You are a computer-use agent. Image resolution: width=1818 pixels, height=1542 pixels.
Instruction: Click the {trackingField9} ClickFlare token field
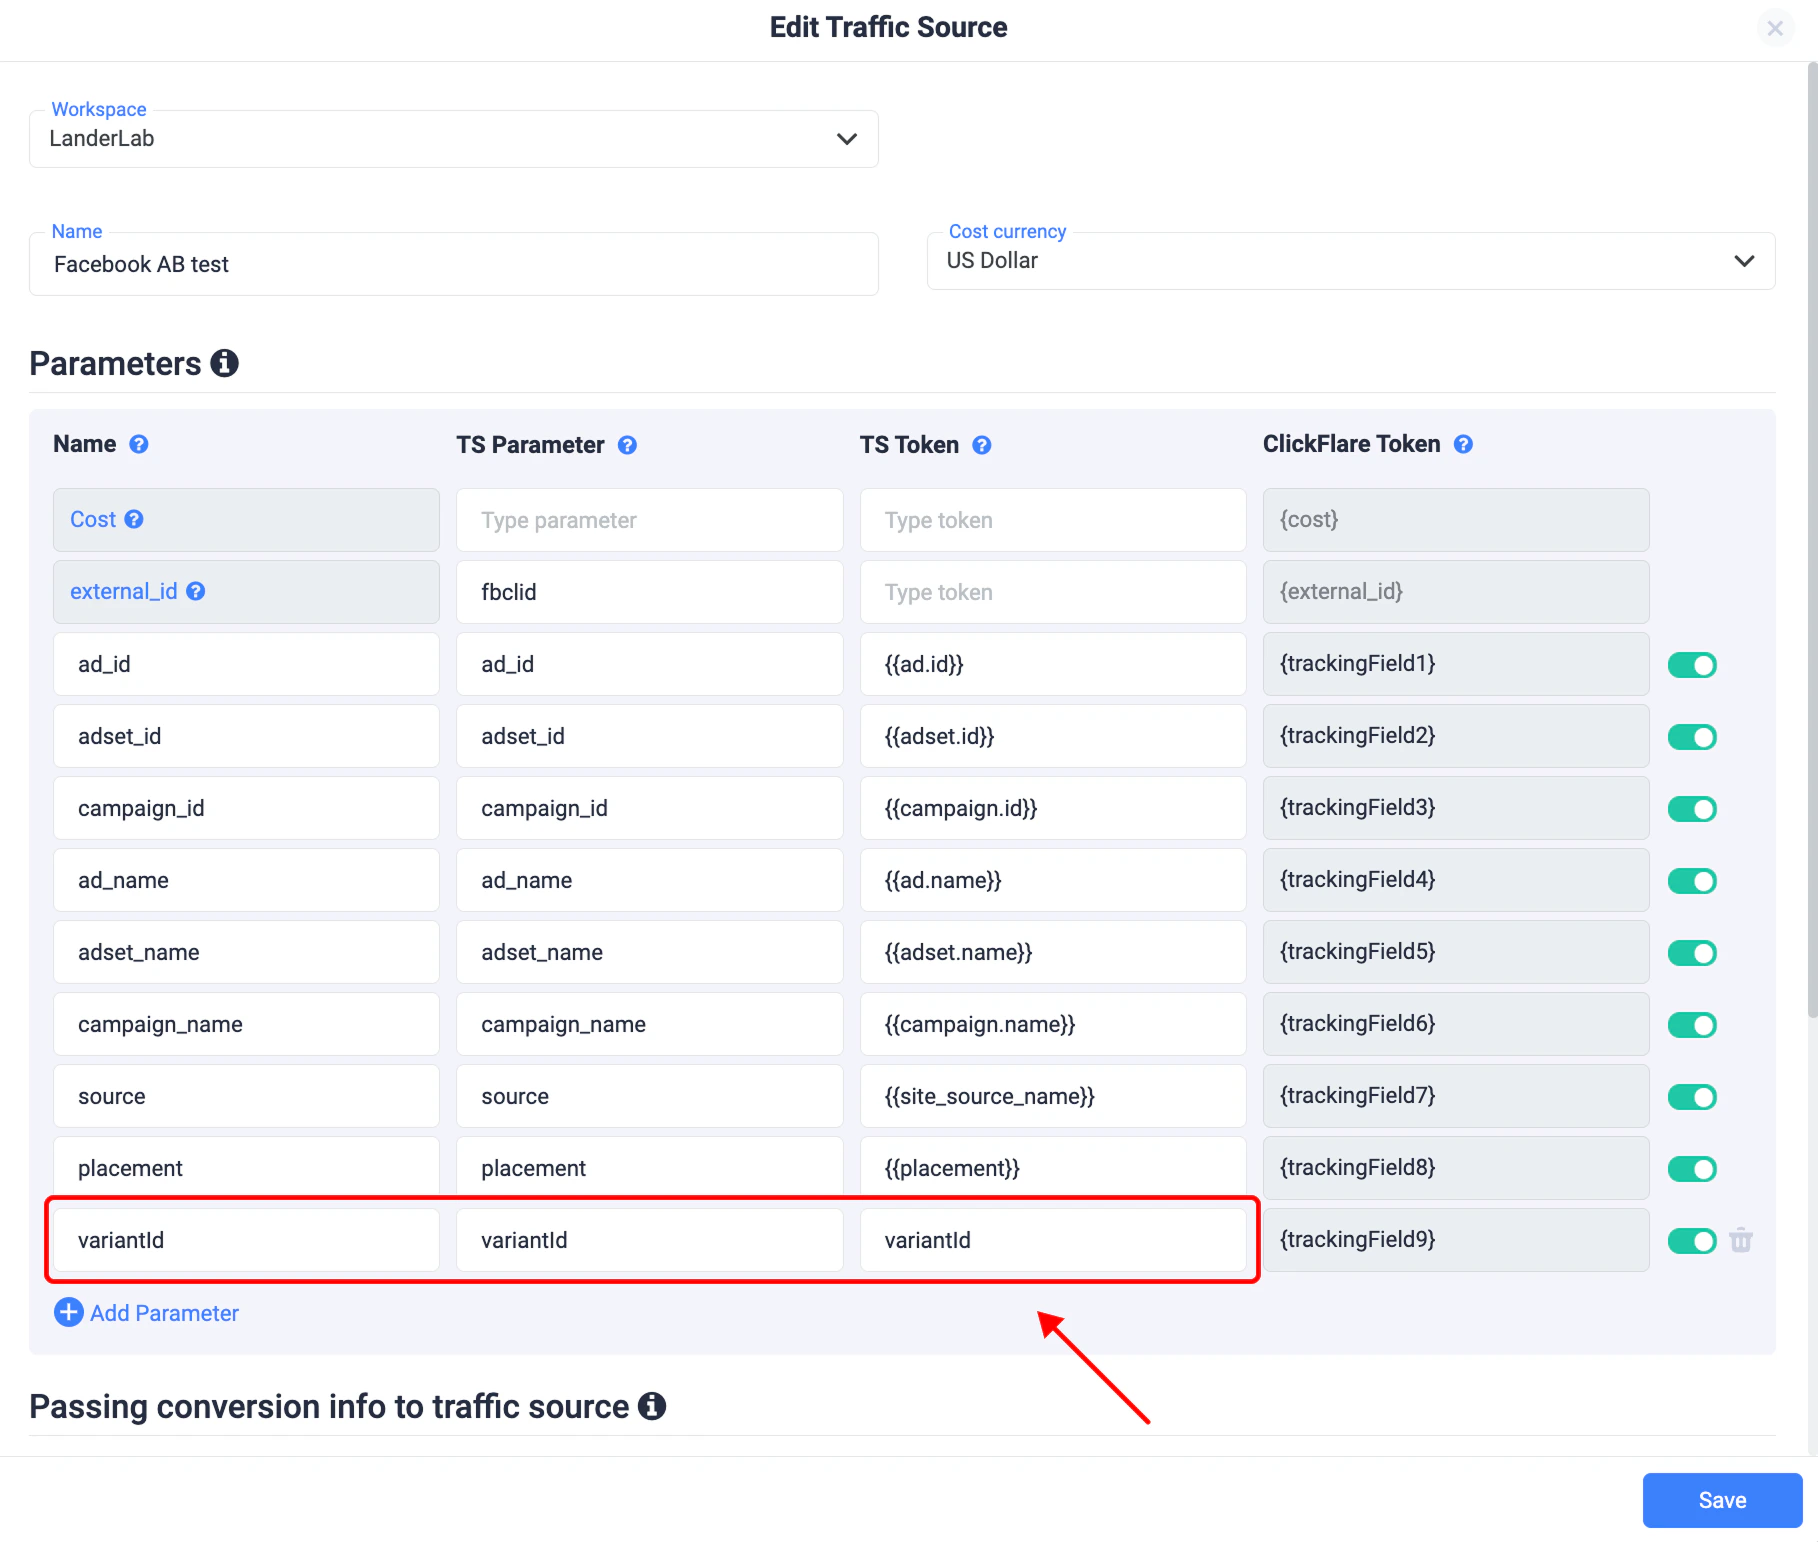[x=1456, y=1240]
